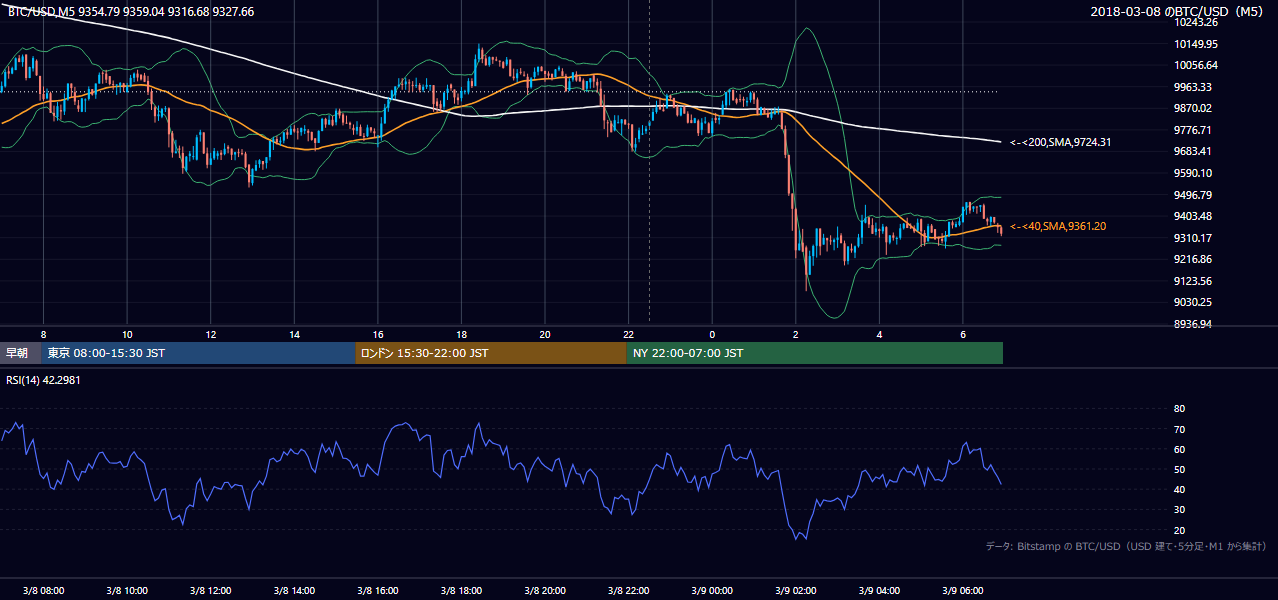This screenshot has height=600, width=1278.
Task: Click the RSI 50 level label
Action: click(x=1179, y=469)
